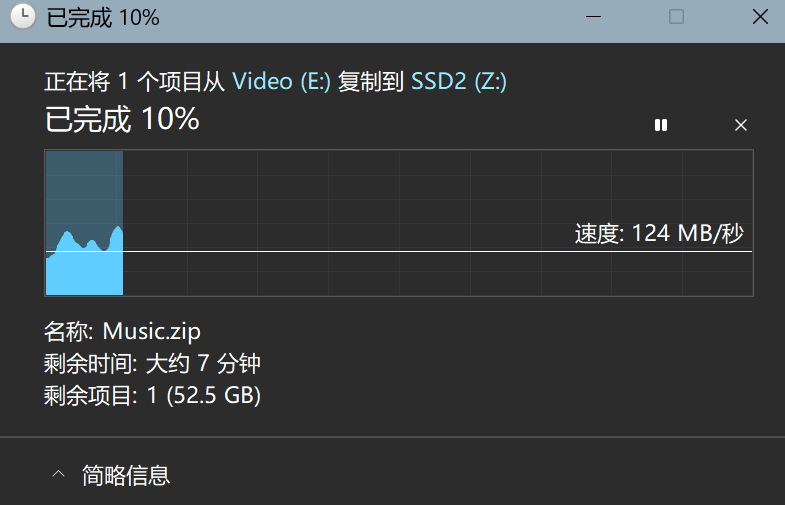Click the 剩余时间 remaining time line
Image resolution: width=785 pixels, height=505 pixels.
tap(152, 363)
